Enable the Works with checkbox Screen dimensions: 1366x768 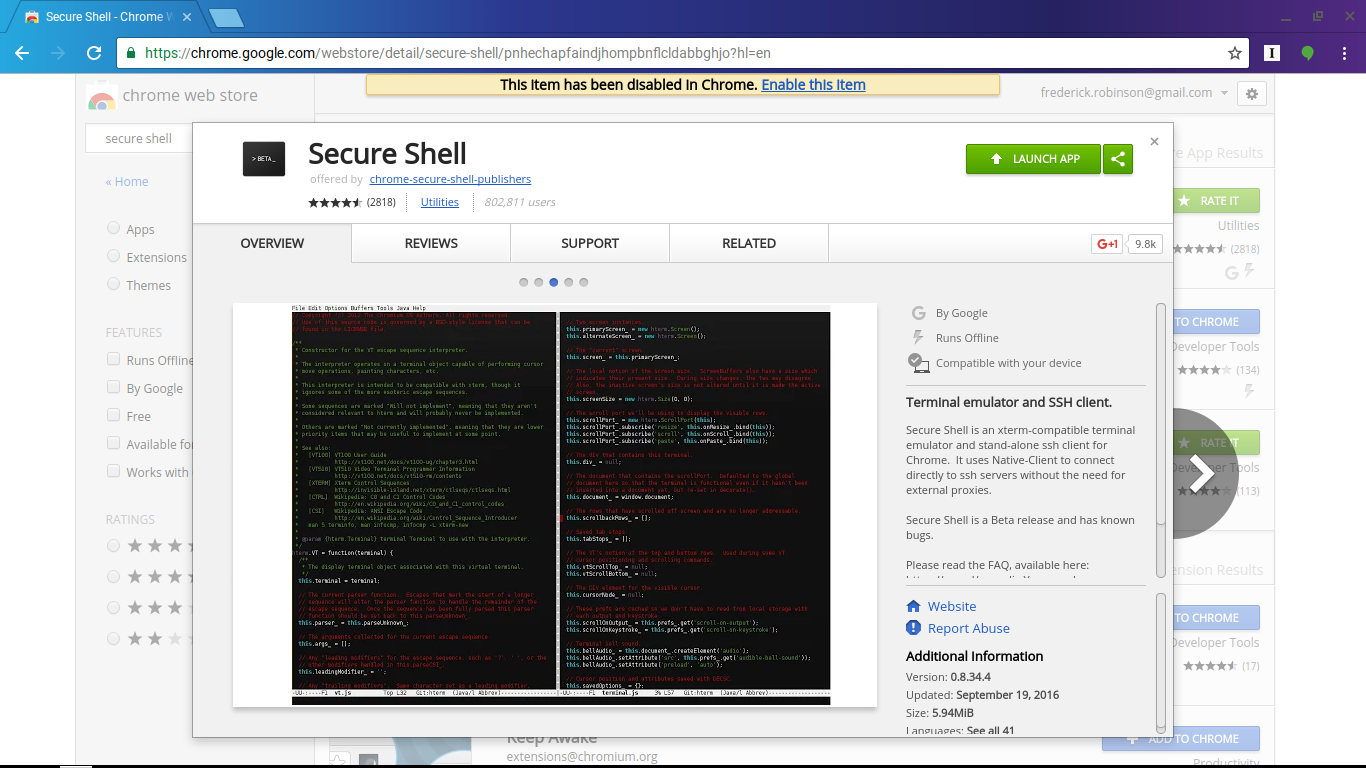coord(113,471)
